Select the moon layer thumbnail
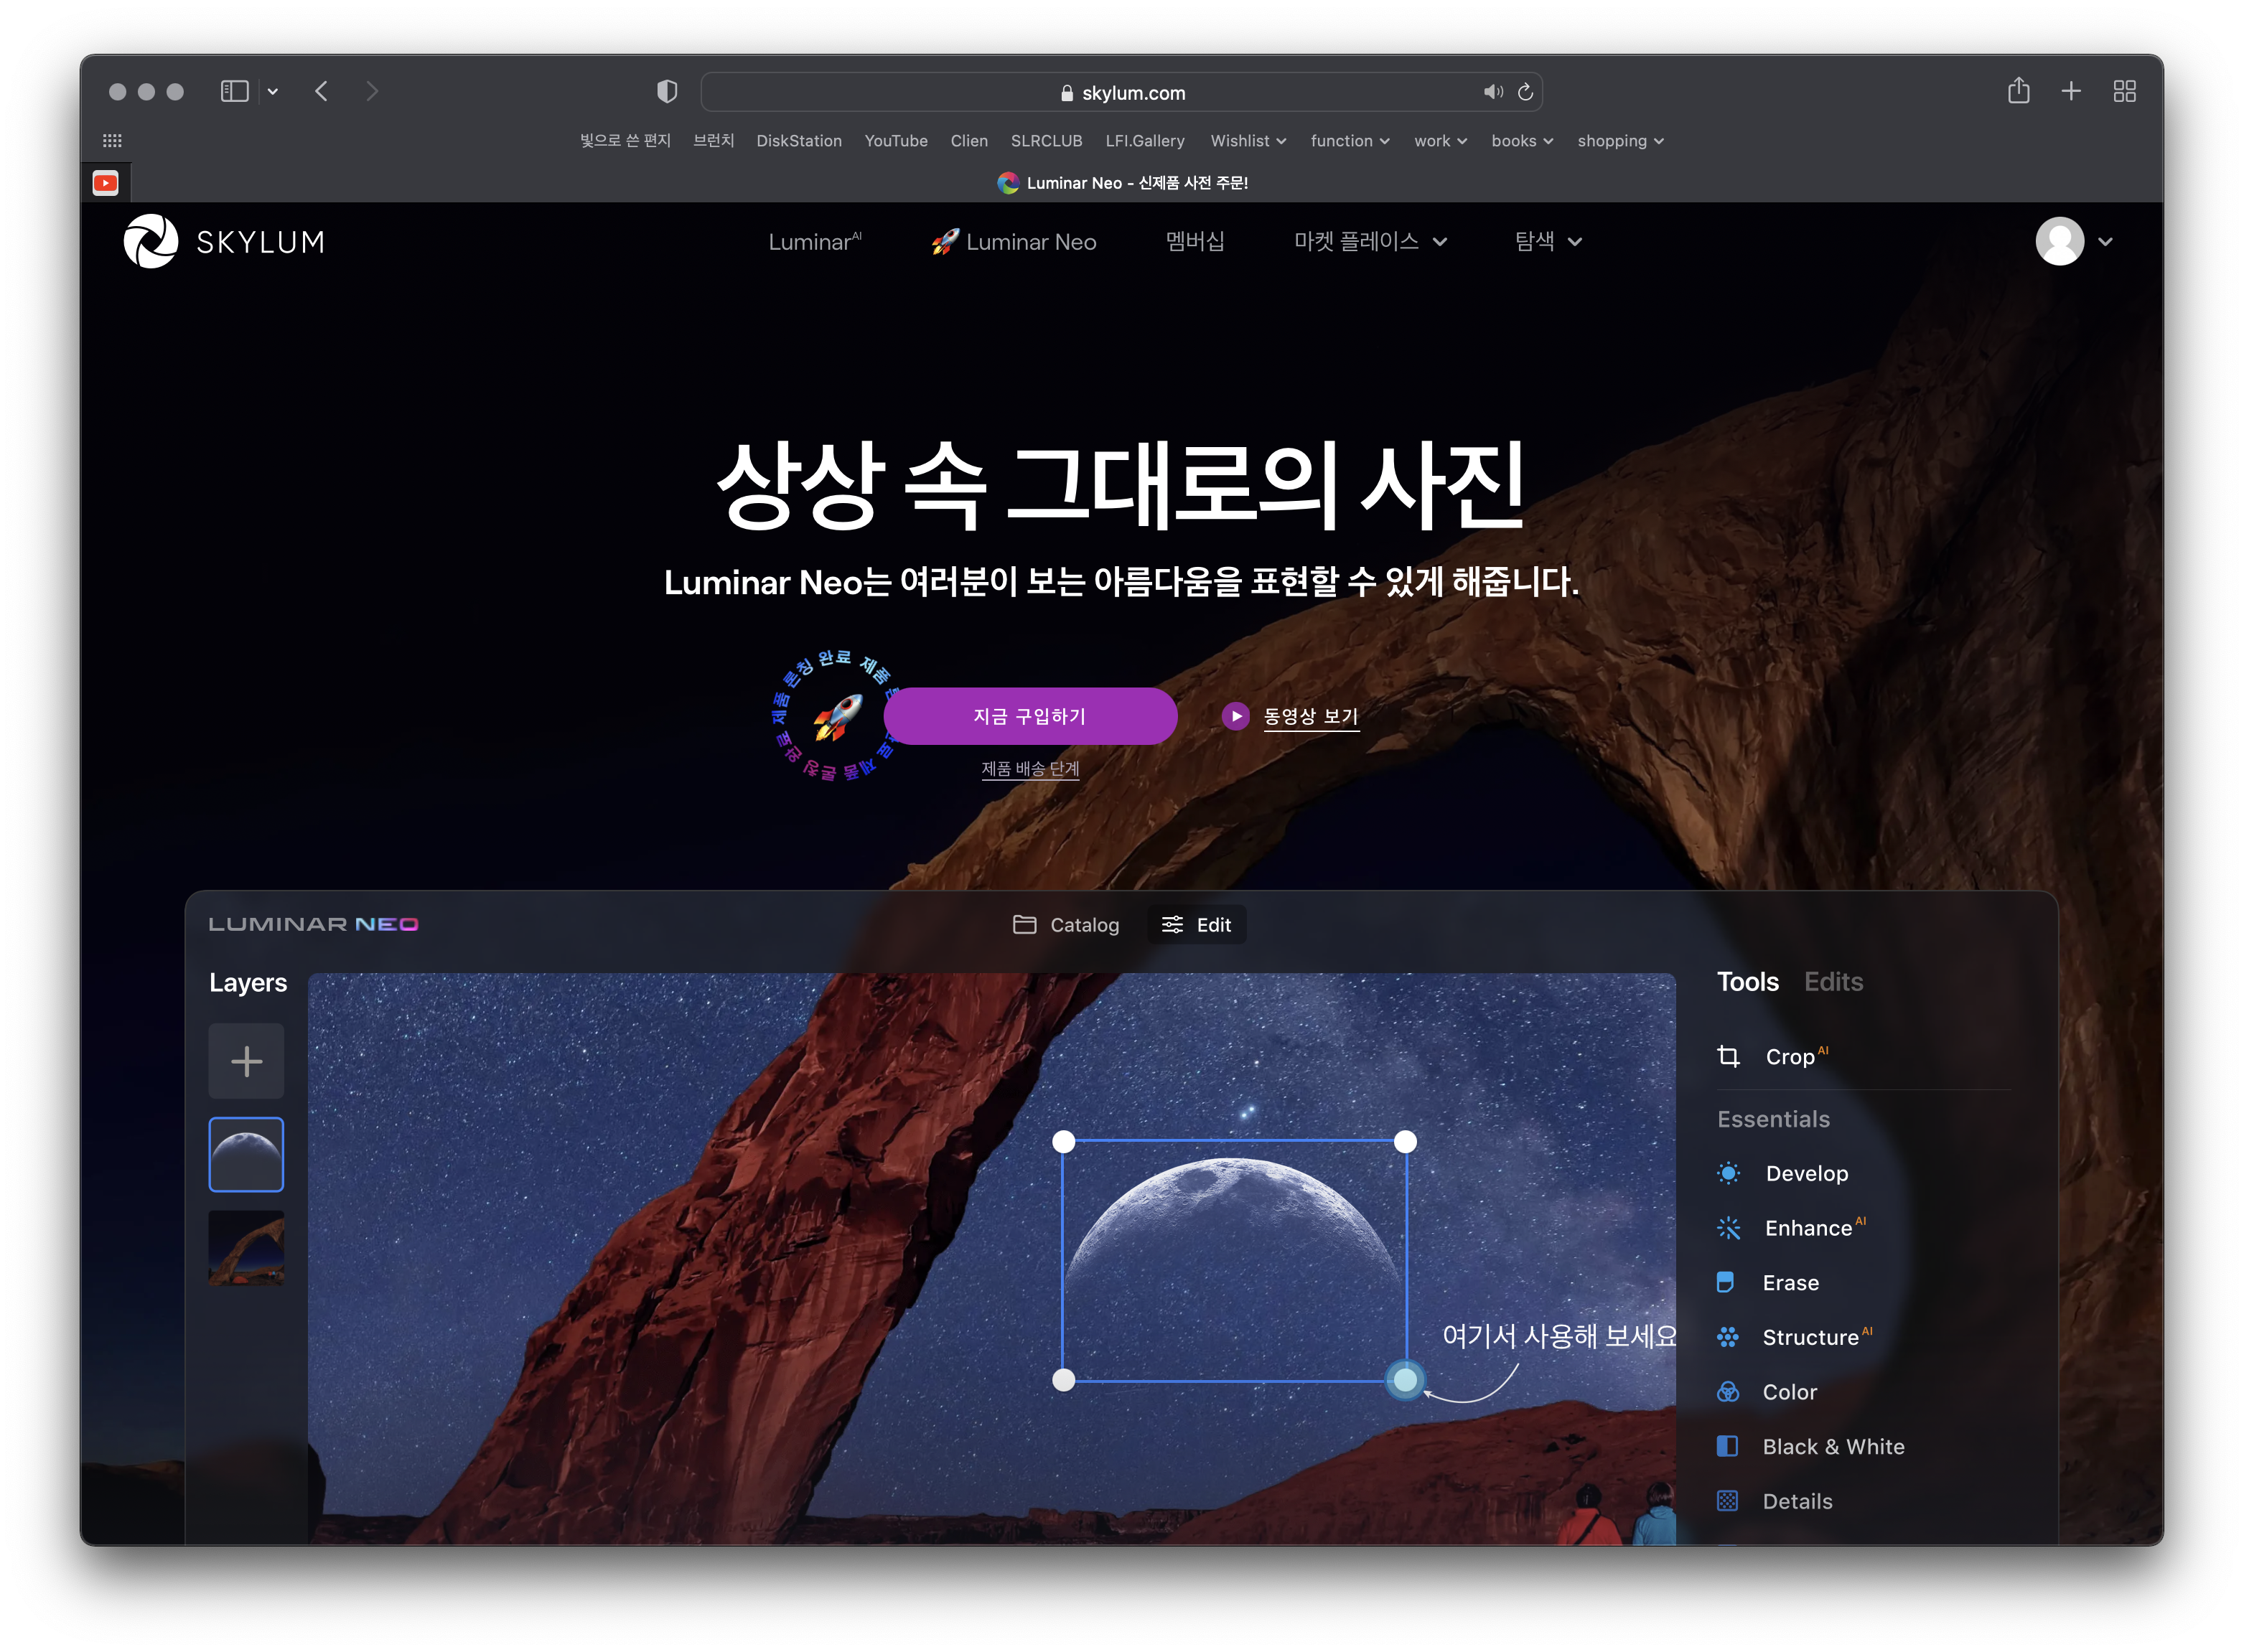Screen dimensions: 2244x1652 [246, 1154]
